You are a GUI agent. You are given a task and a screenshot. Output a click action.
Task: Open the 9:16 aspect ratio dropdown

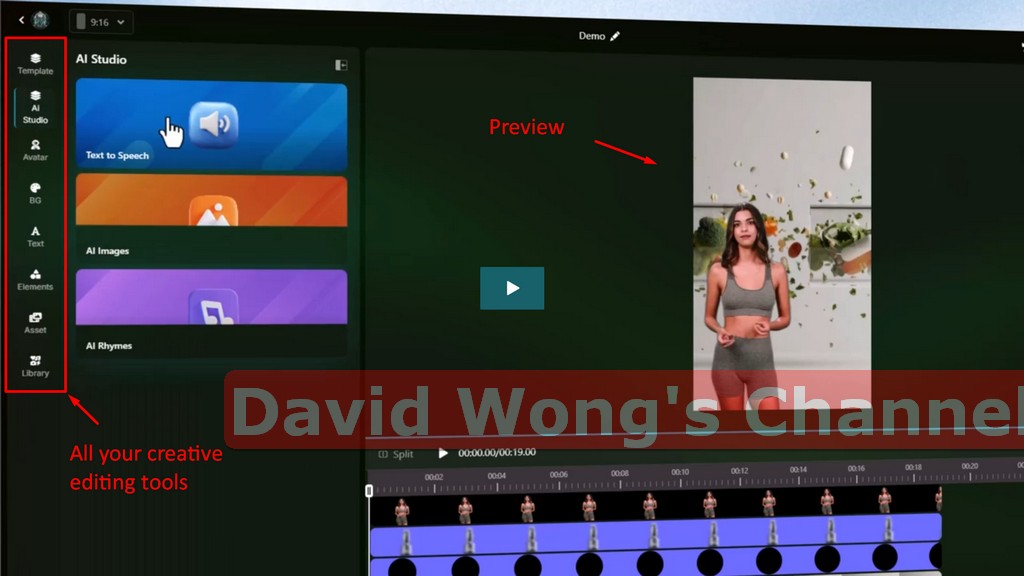(x=101, y=21)
